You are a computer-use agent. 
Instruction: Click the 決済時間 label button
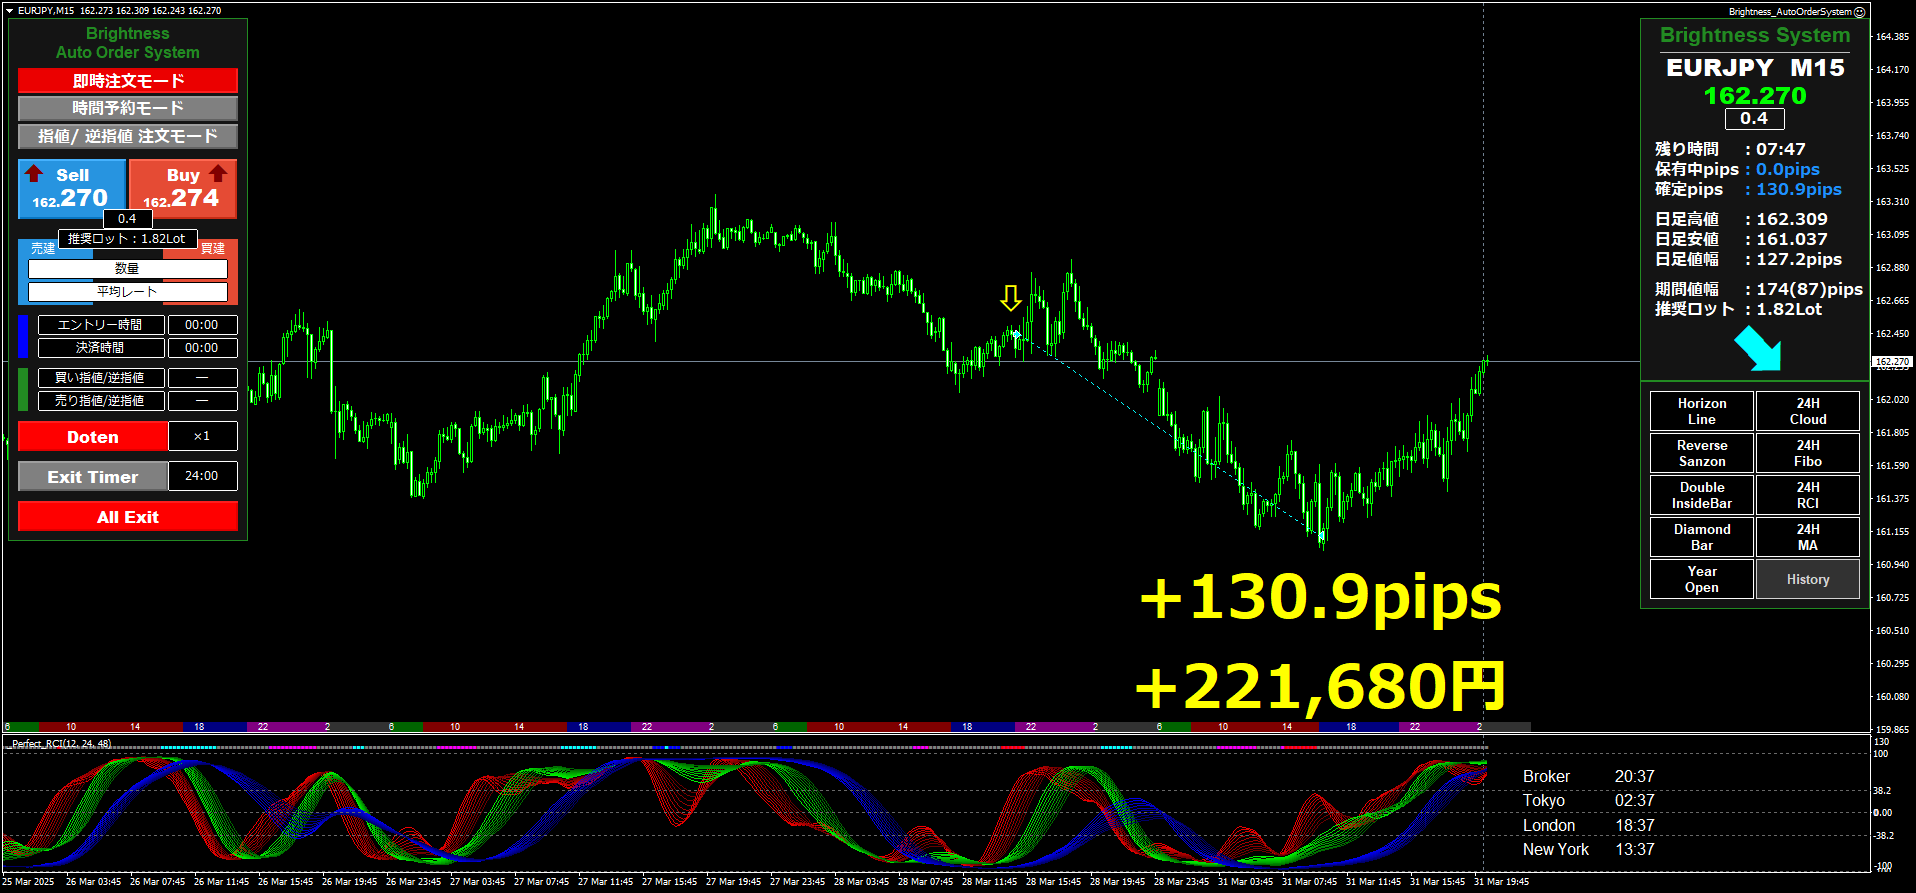101,348
